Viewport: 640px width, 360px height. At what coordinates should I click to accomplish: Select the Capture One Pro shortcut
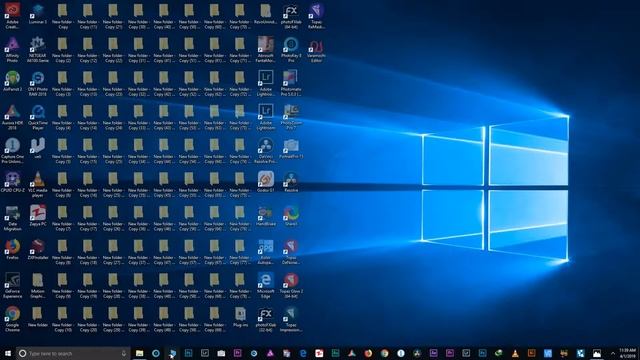(x=12, y=151)
